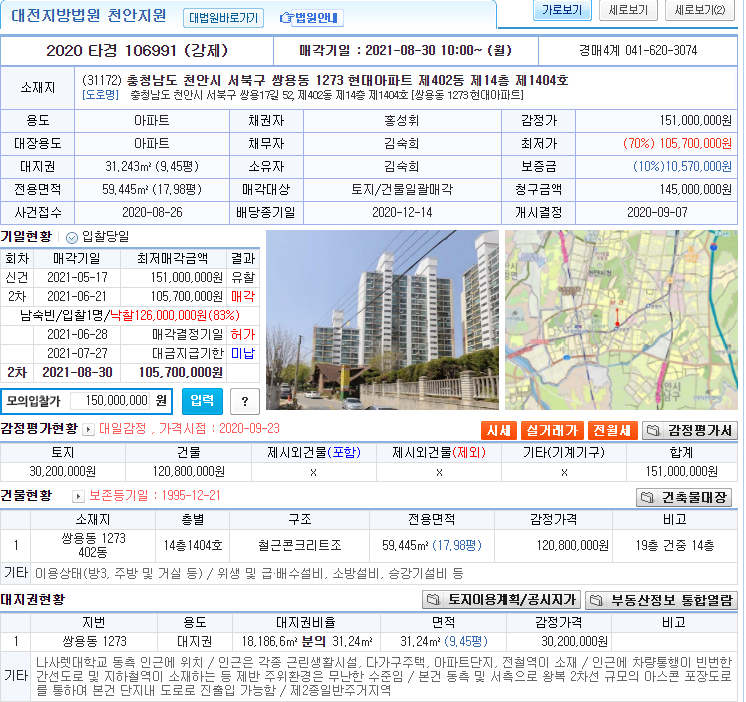Click the document icon on 토지이용계획/공시지가 button

(x=433, y=600)
